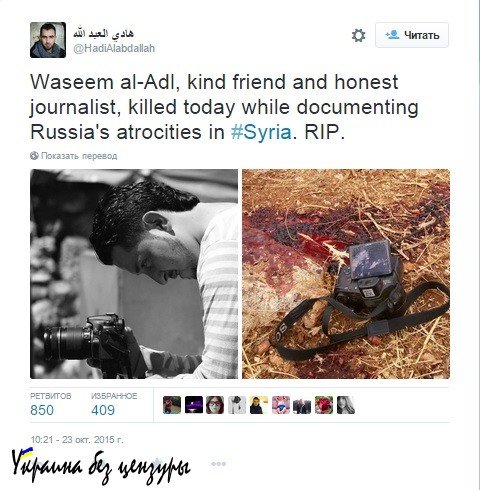Open the avatar of woman with glasses

215,405
